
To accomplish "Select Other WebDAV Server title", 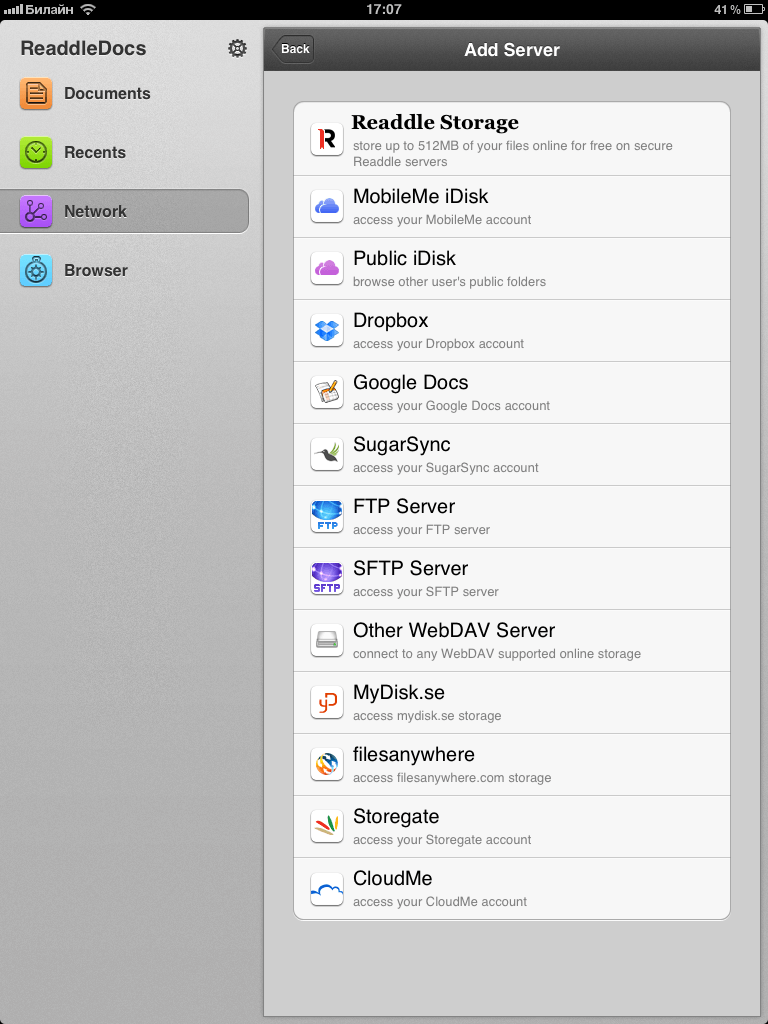I will (454, 630).
